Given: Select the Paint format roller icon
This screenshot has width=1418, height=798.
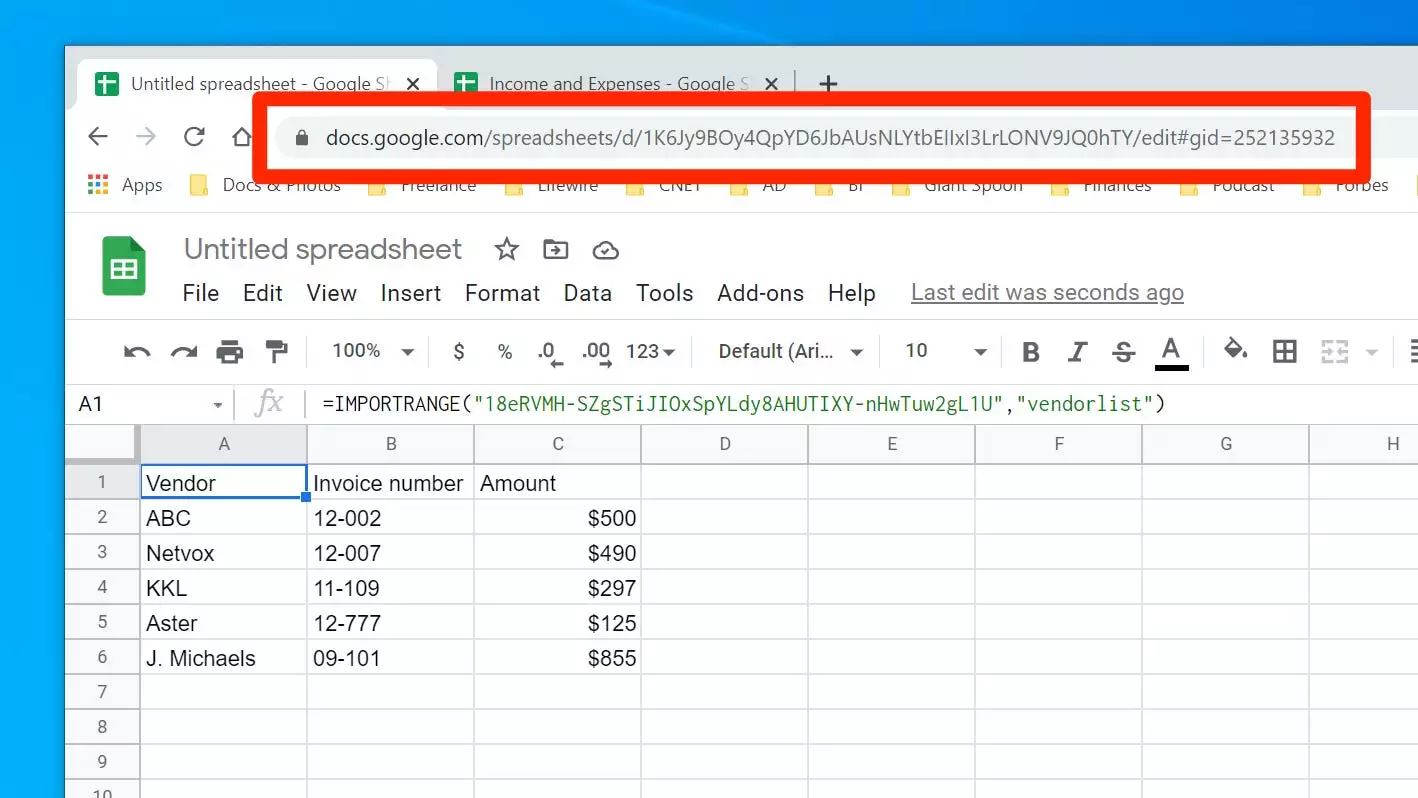Looking at the screenshot, I should (x=276, y=351).
